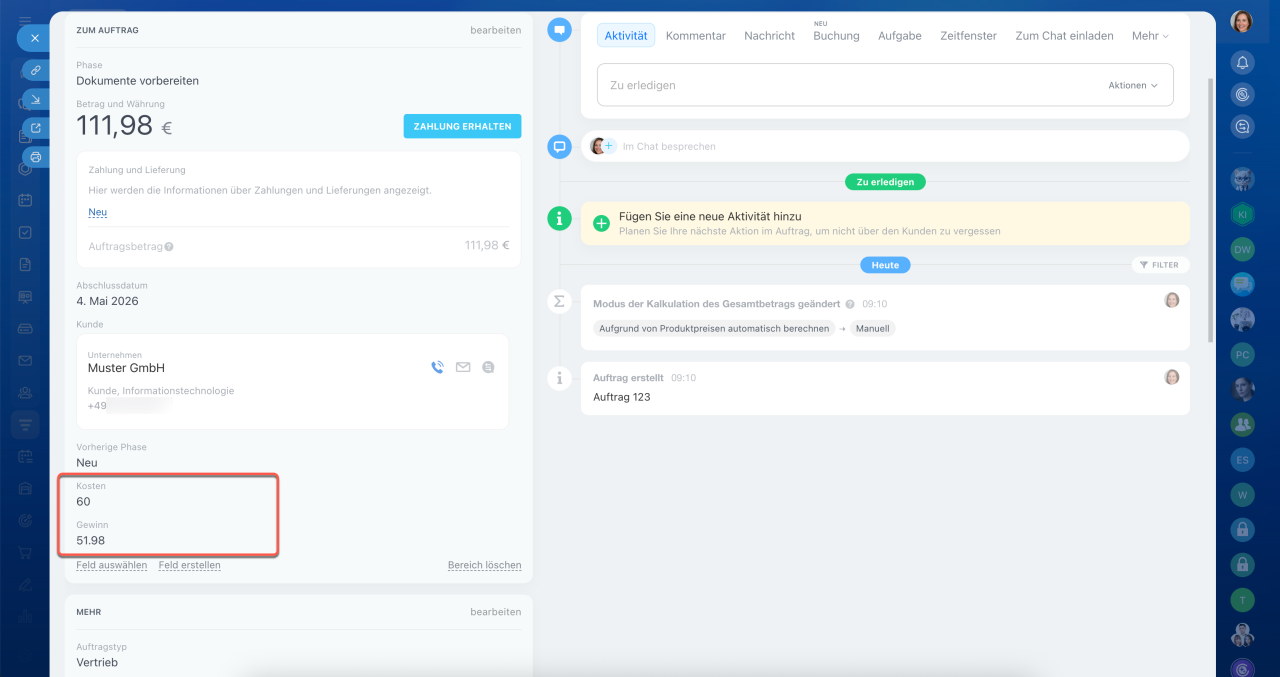Switch to the Kommentar tab
1280x677 pixels.
pyautogui.click(x=695, y=36)
